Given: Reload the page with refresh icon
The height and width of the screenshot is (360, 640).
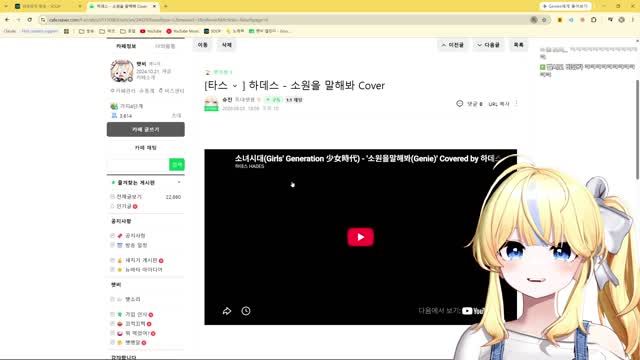Looking at the screenshot, I should click(30, 20).
